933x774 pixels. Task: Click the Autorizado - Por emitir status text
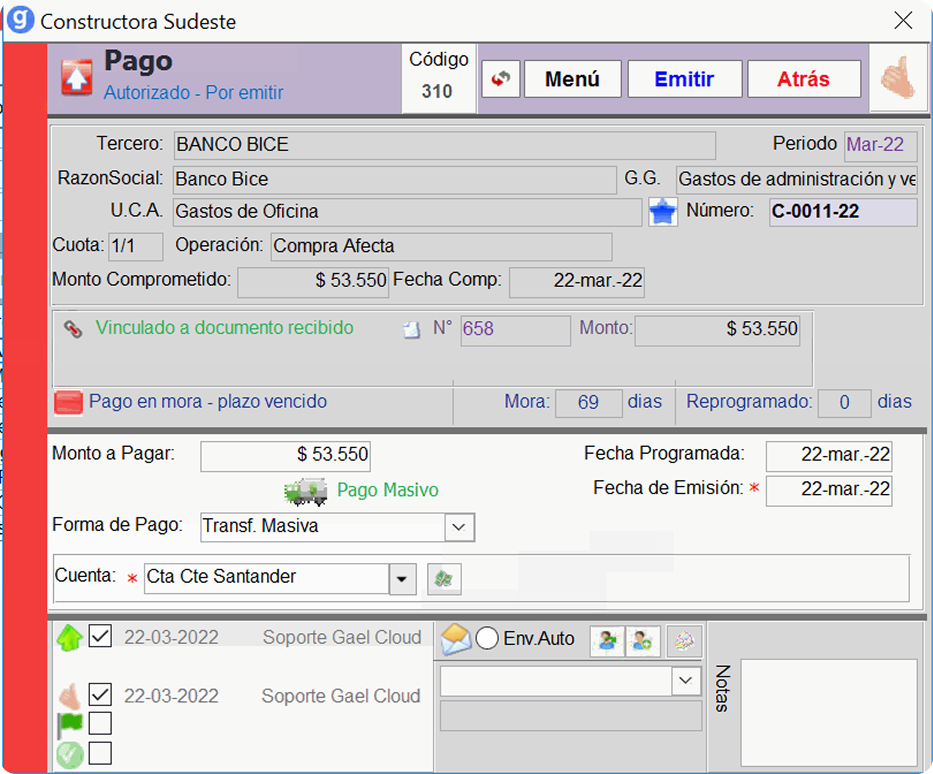click(193, 93)
